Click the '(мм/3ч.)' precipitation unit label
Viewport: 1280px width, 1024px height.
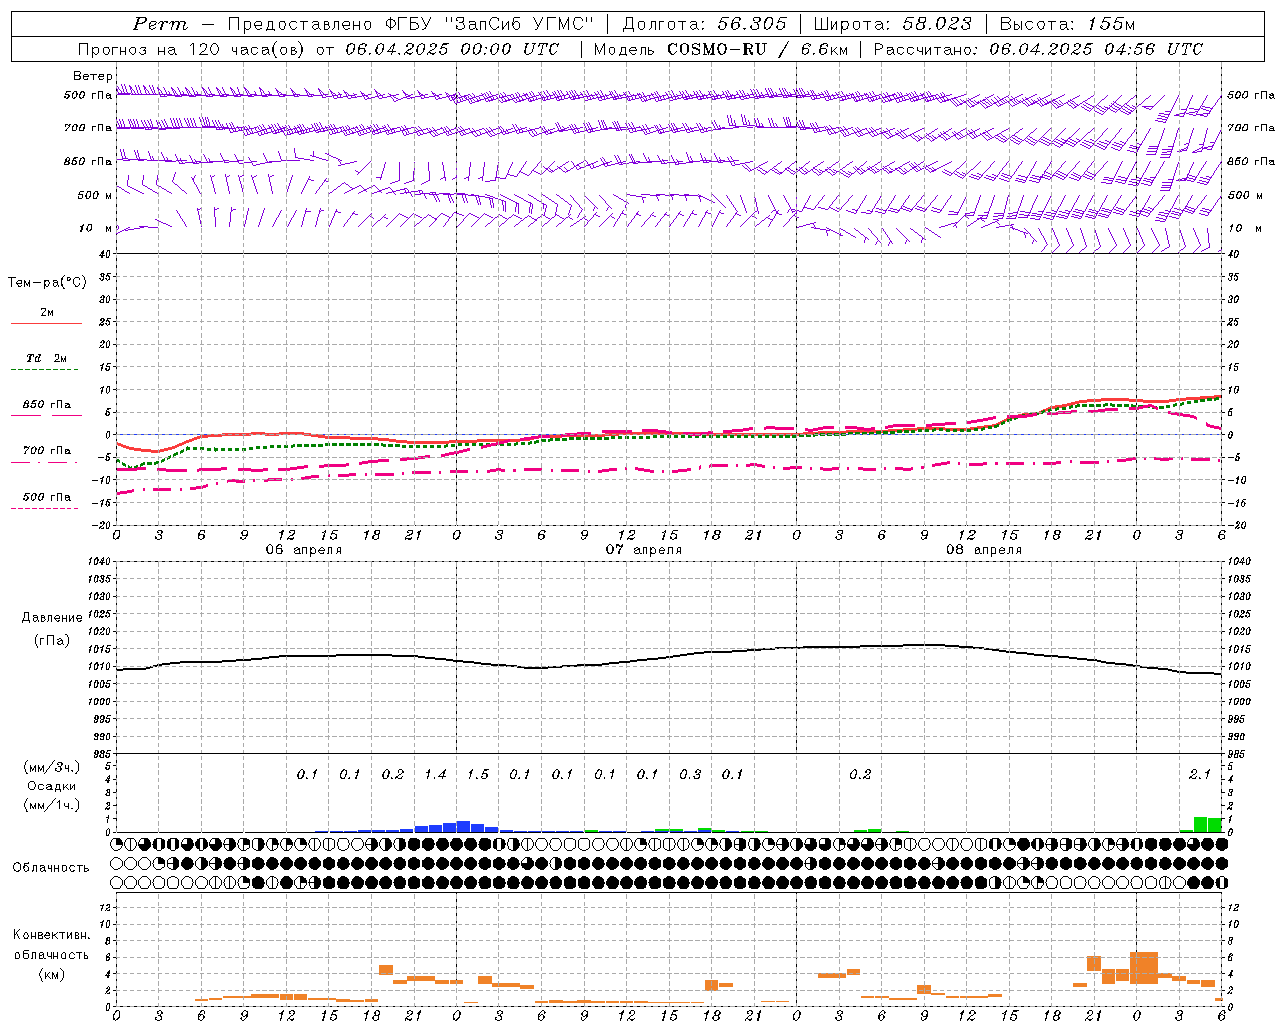coord(53,767)
